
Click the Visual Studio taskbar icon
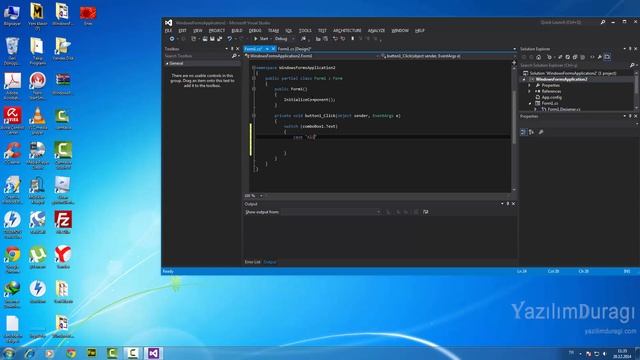tap(153, 353)
